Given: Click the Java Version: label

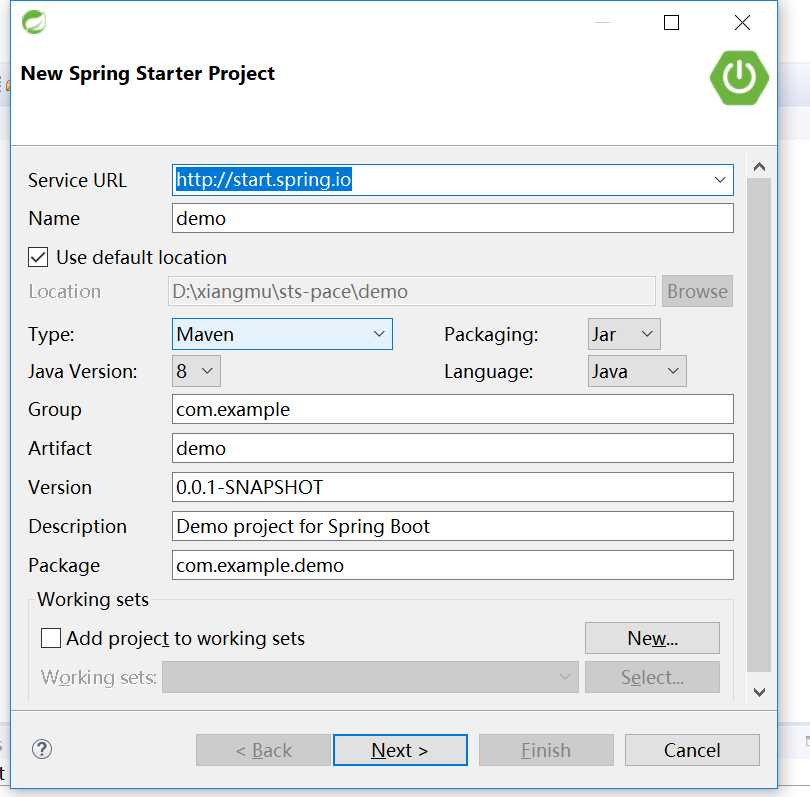Looking at the screenshot, I should (83, 371).
